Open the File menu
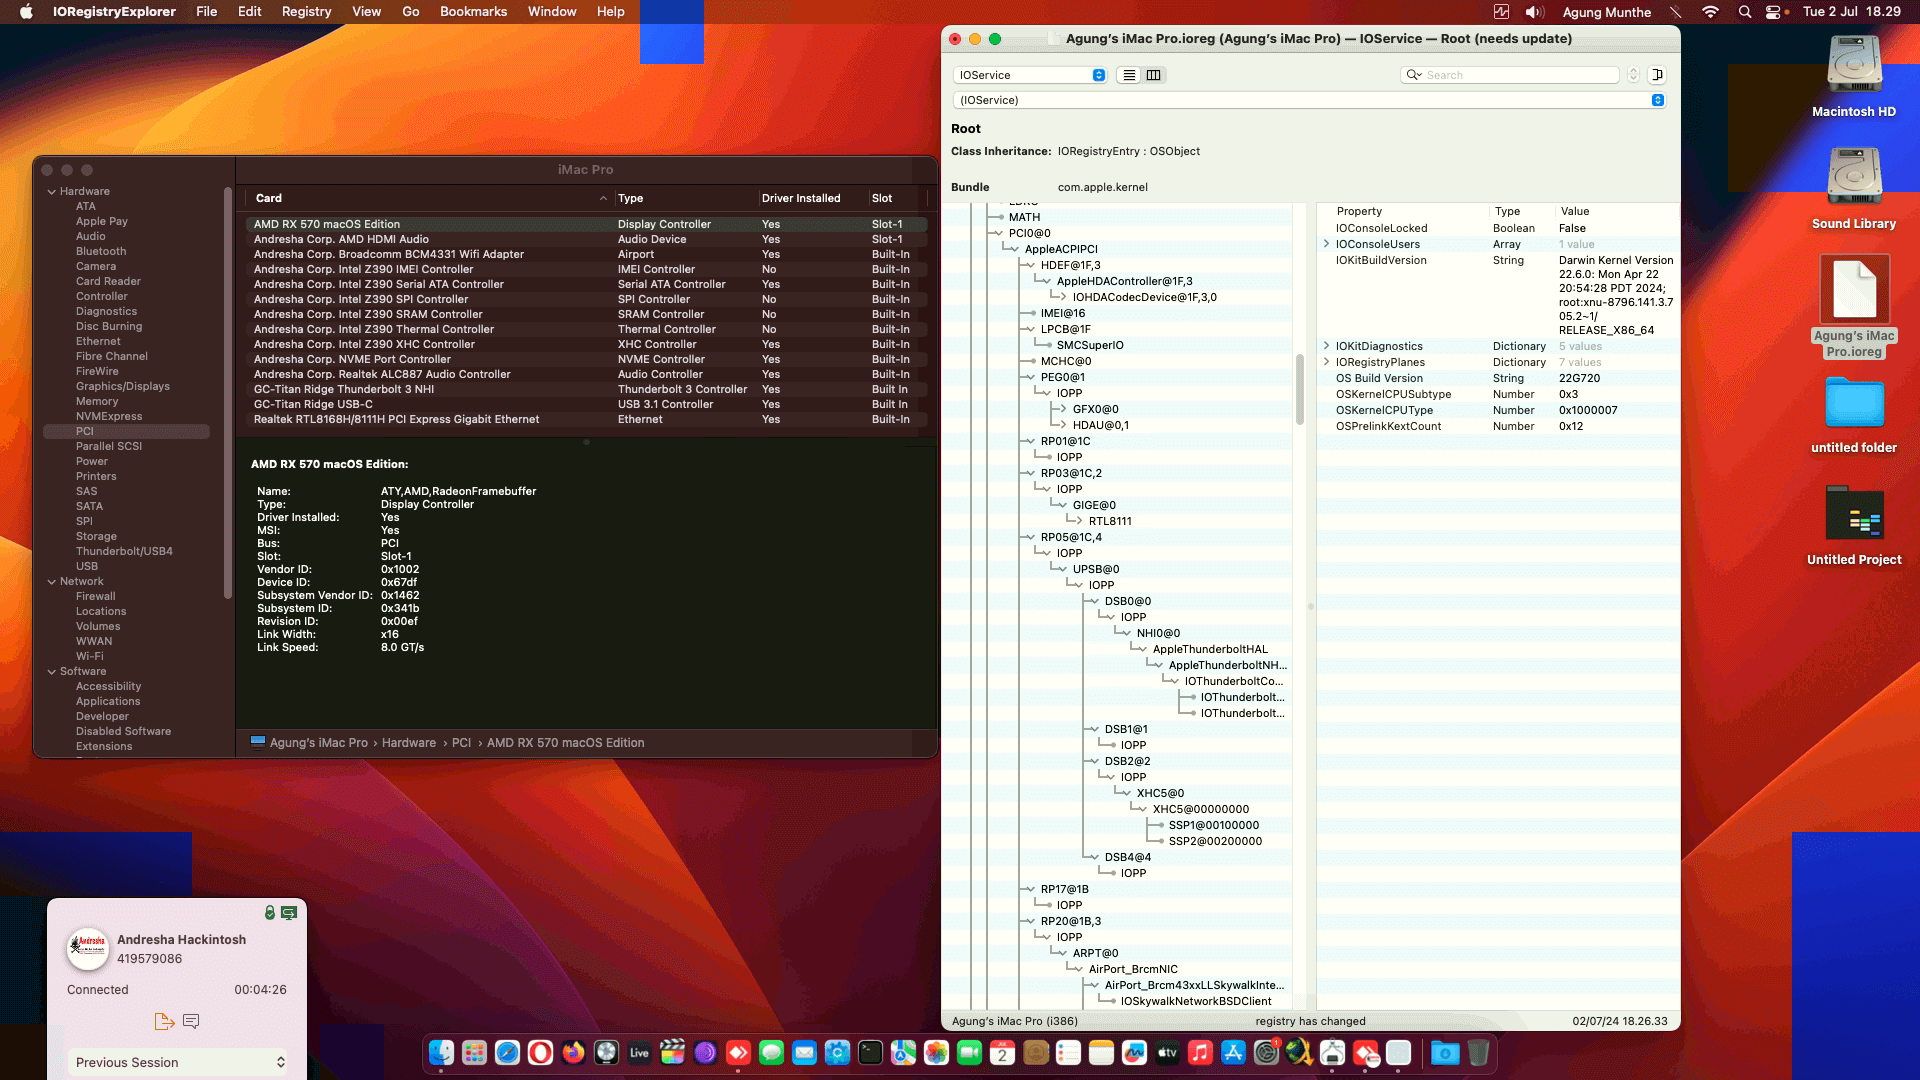 click(206, 11)
